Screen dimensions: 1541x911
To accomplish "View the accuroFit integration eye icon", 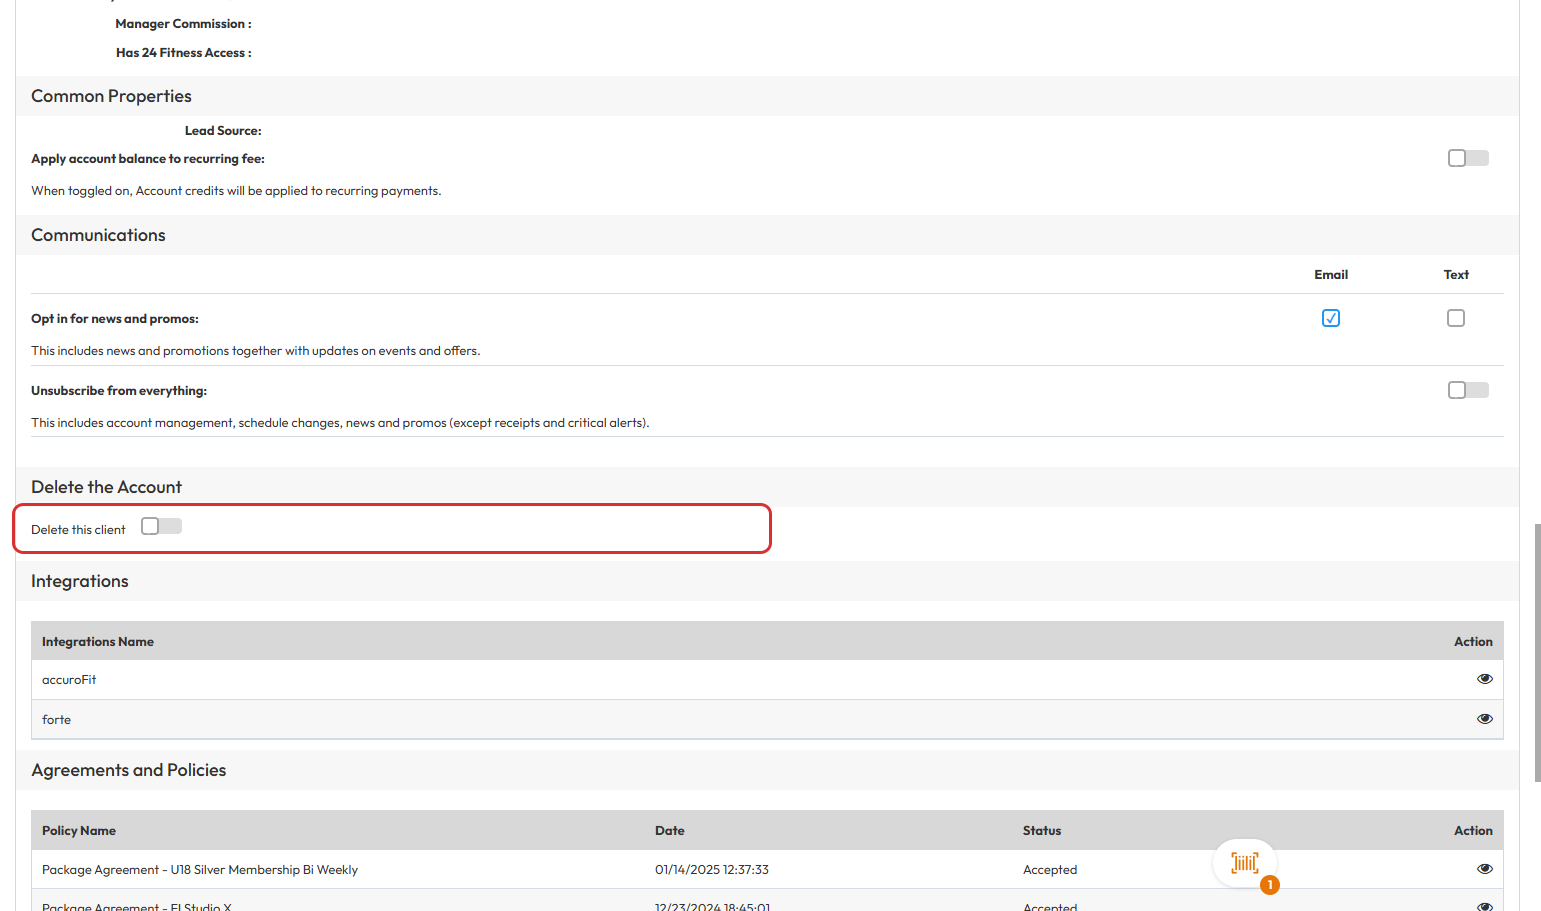I will coord(1484,679).
